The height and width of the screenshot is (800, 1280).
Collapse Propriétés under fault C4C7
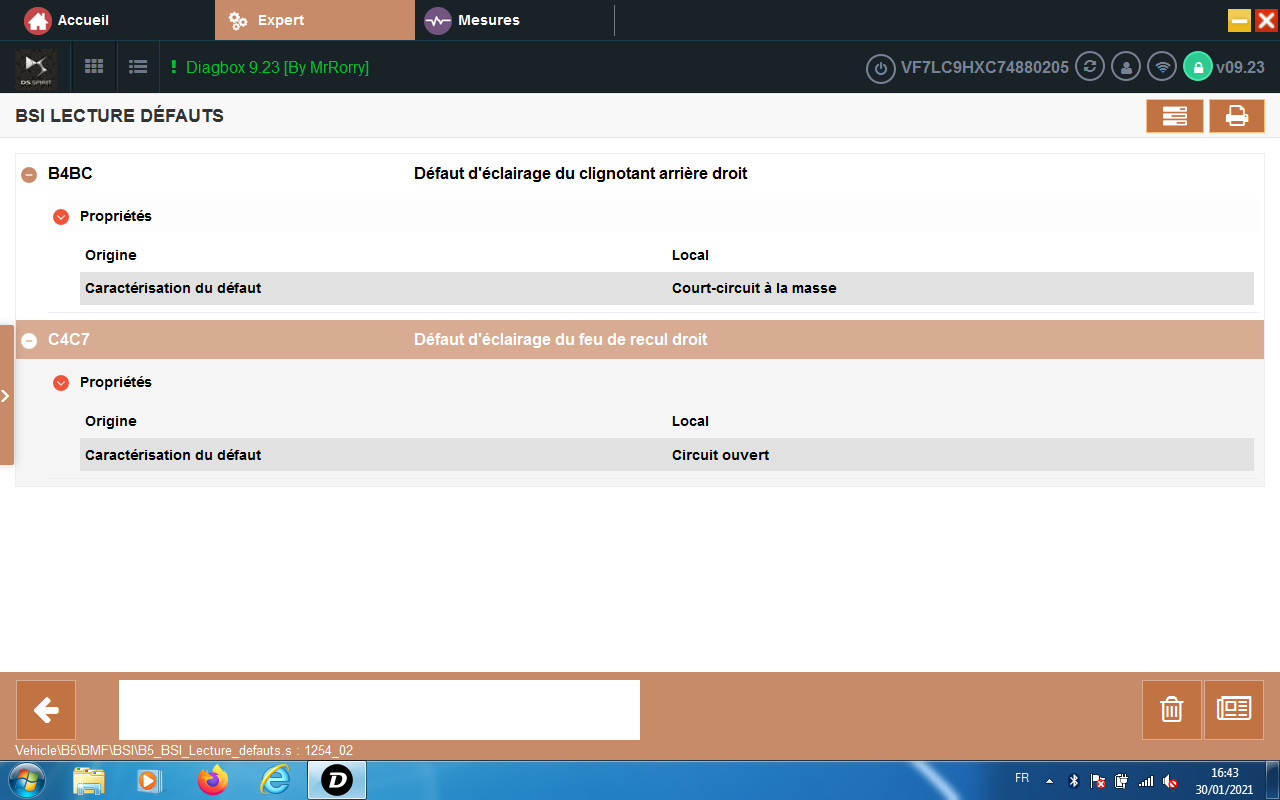(x=61, y=382)
